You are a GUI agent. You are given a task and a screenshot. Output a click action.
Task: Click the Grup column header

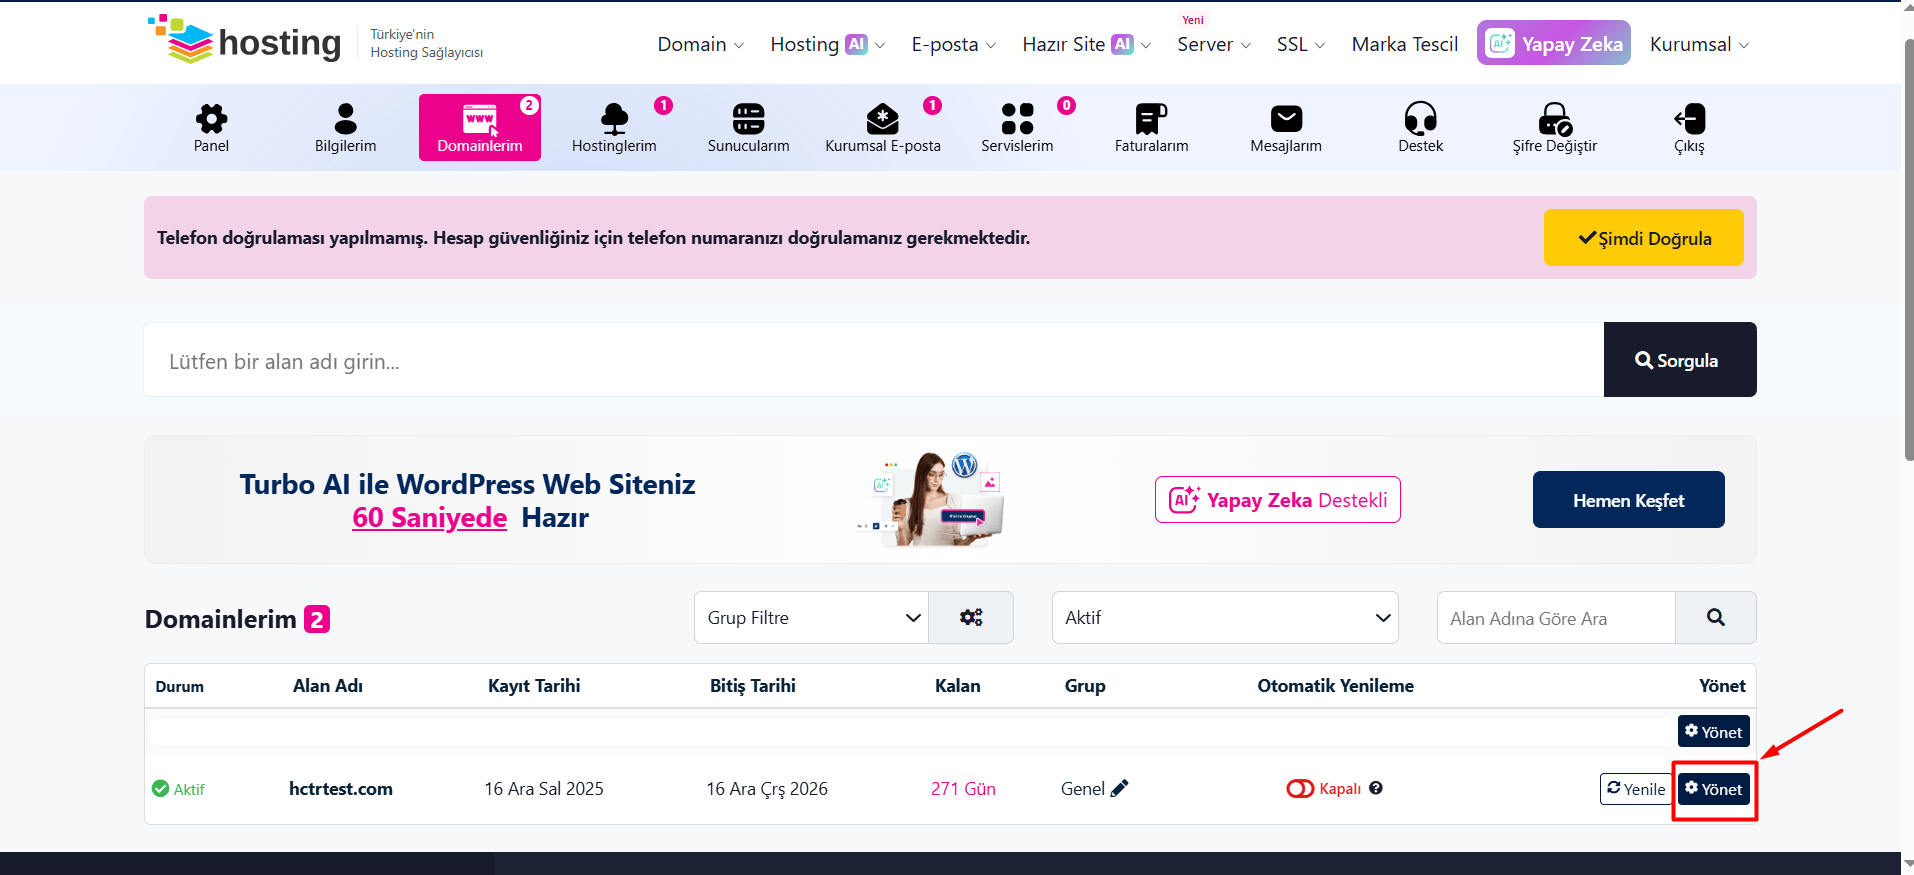click(x=1085, y=685)
